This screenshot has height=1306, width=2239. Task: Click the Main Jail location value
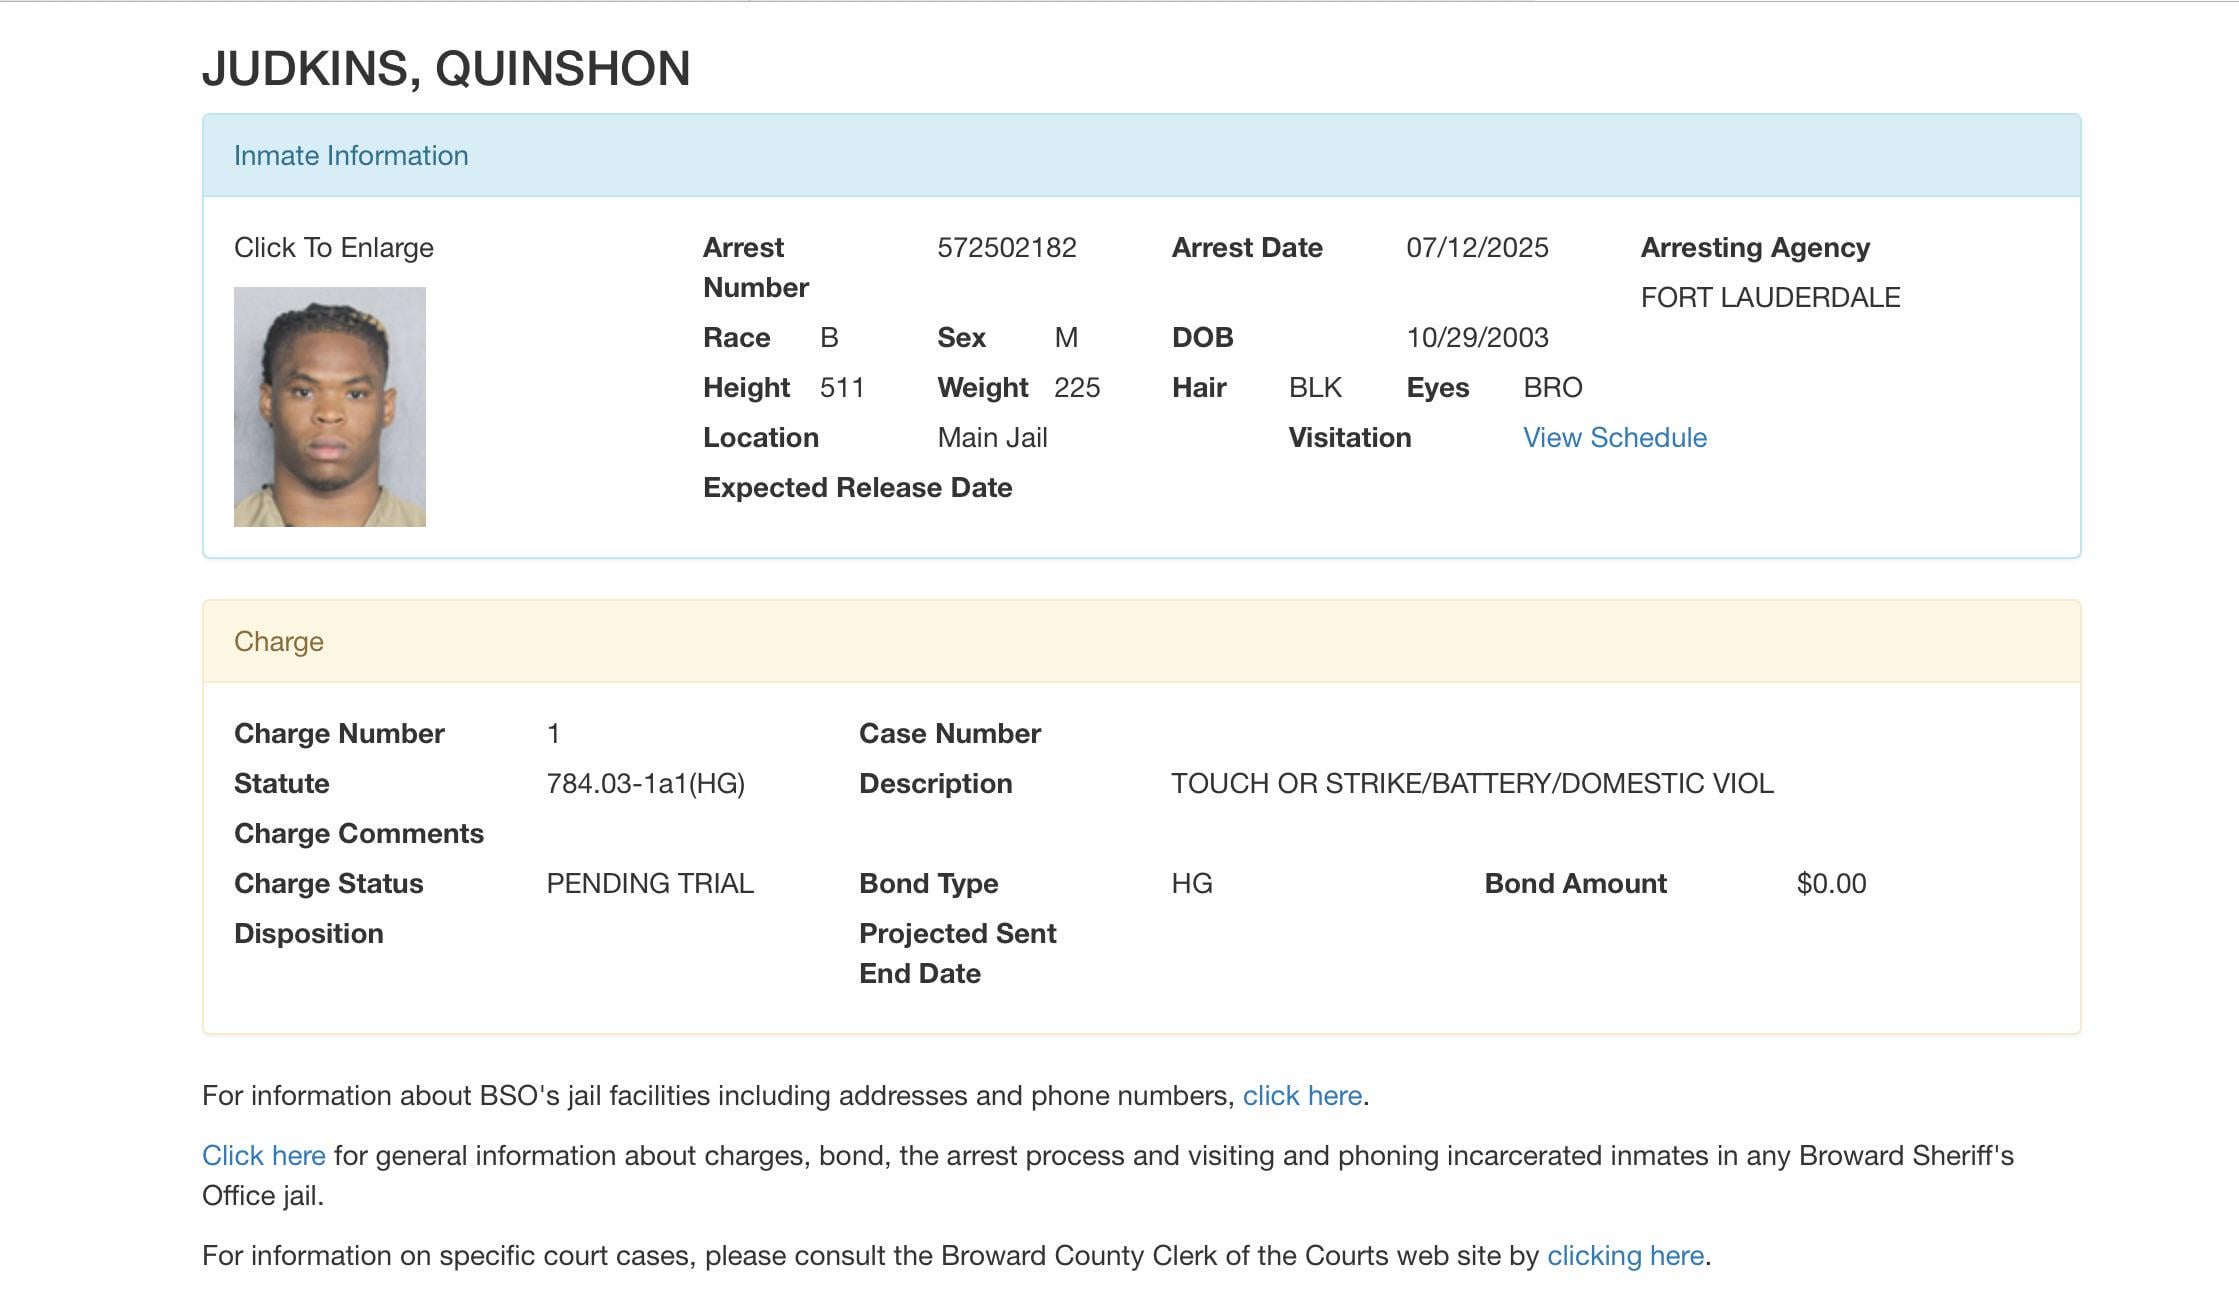coord(991,438)
